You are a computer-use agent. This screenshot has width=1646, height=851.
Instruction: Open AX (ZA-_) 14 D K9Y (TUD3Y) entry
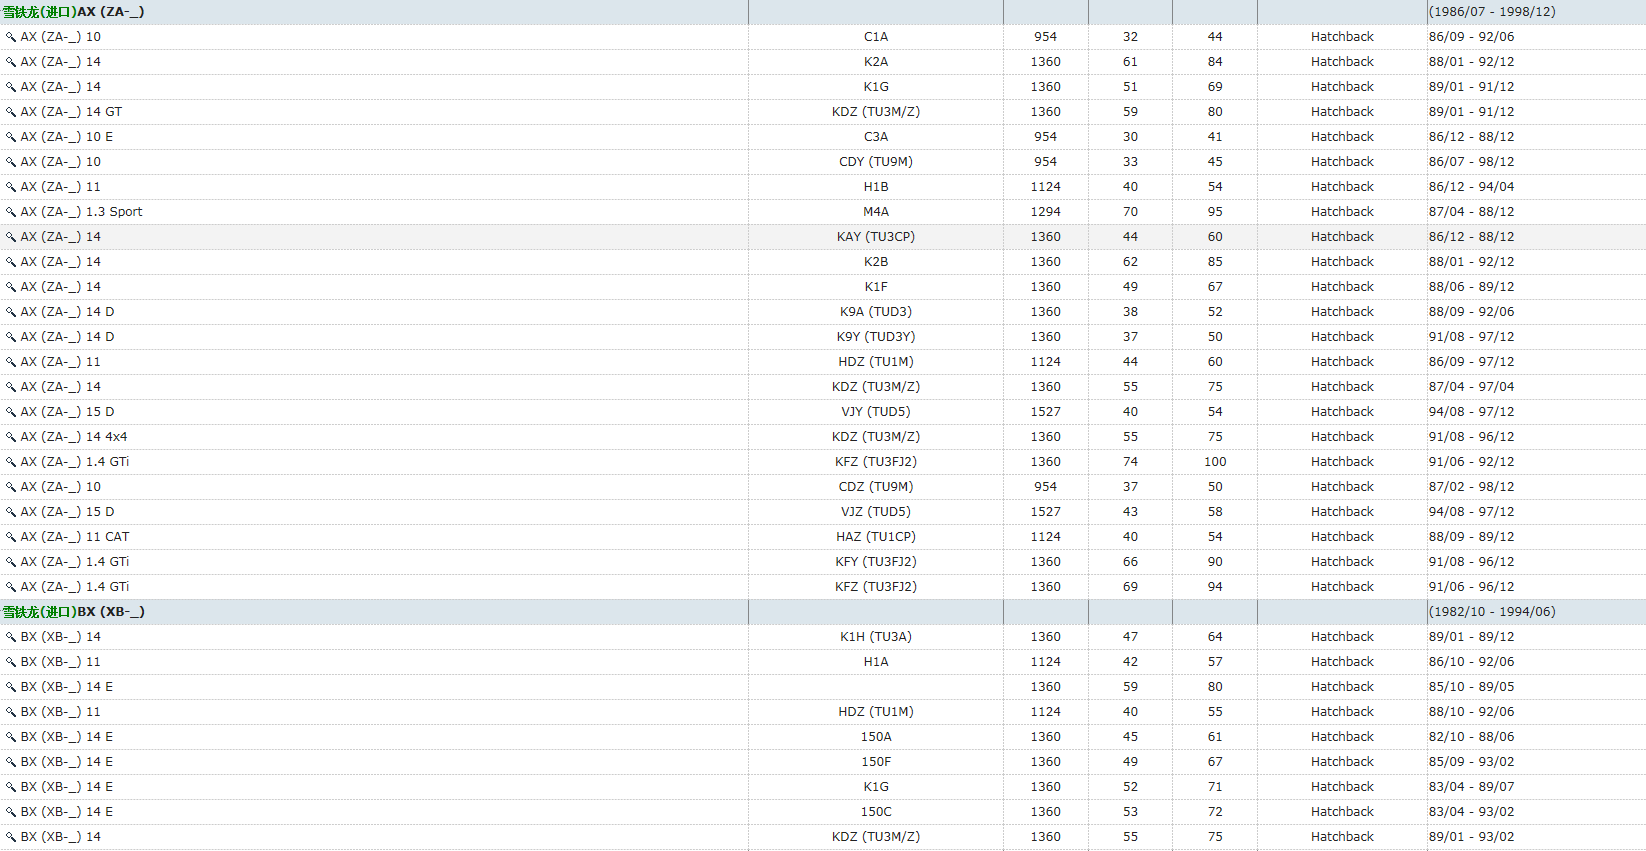click(67, 337)
